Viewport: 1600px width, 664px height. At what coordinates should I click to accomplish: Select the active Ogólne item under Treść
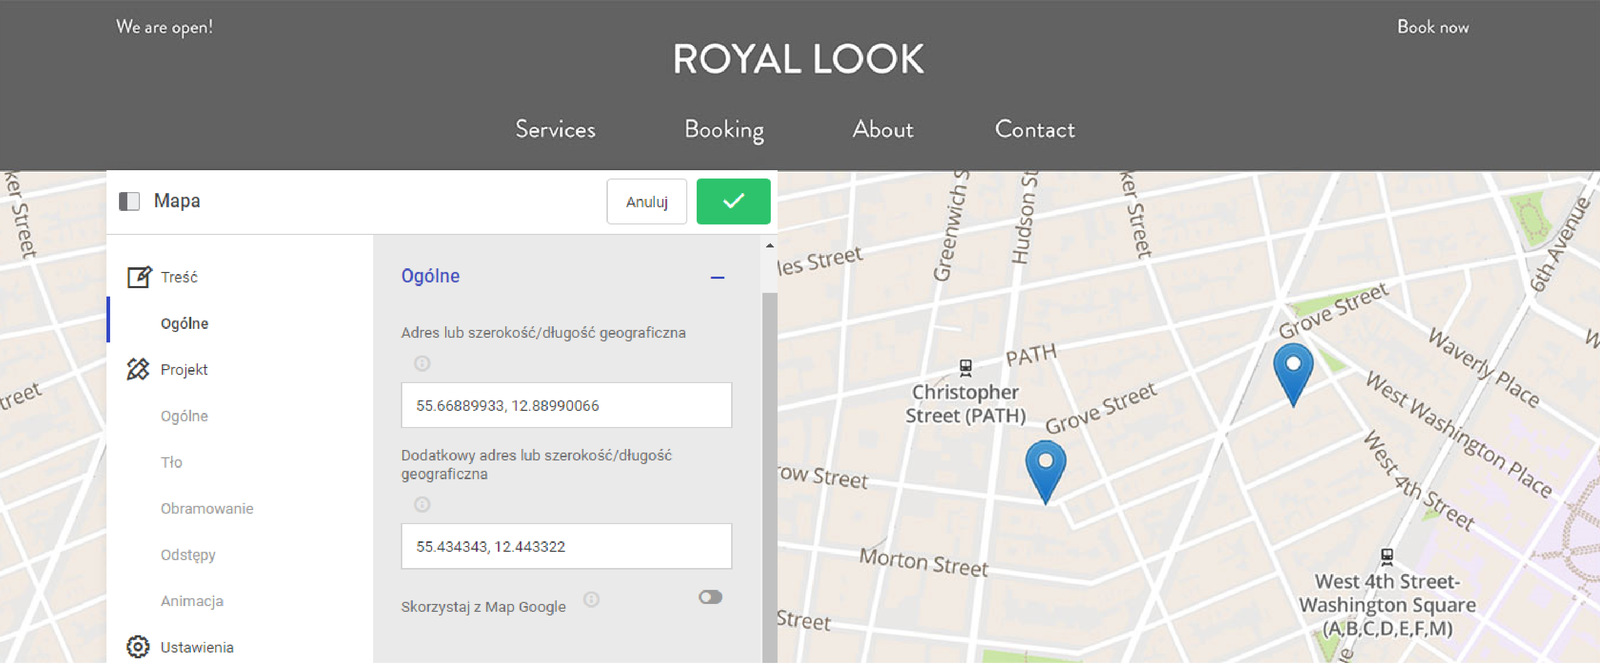click(185, 323)
